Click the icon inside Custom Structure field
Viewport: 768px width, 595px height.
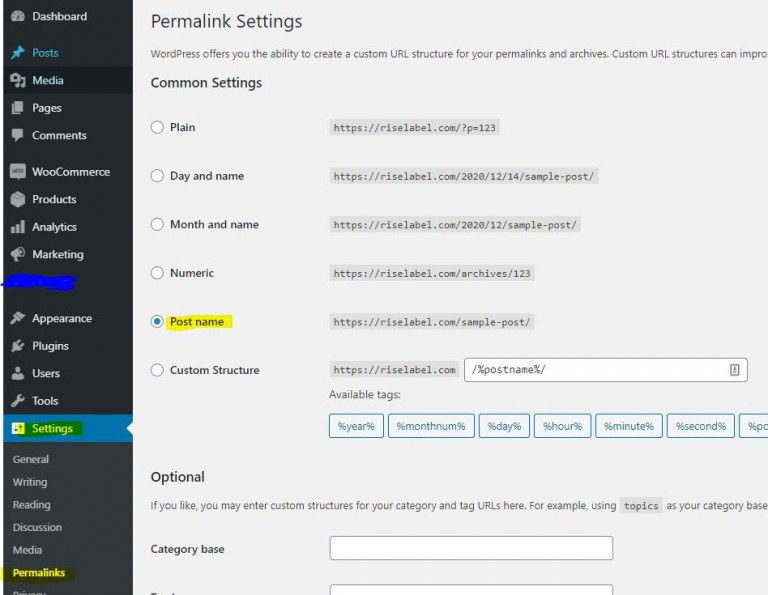[x=734, y=370]
